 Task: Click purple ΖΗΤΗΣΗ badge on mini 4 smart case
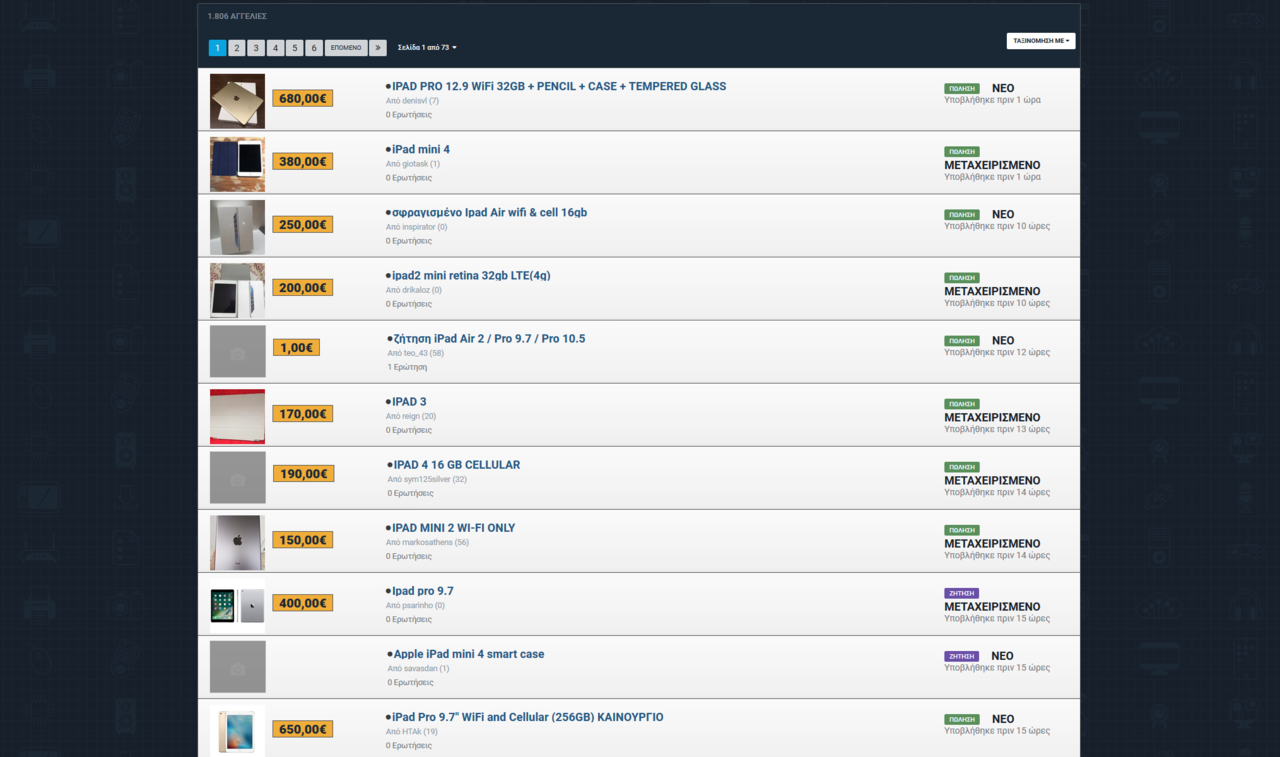click(x=962, y=656)
